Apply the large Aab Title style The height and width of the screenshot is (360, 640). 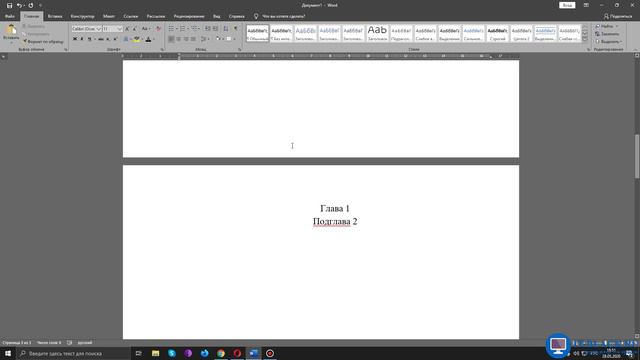click(x=377, y=33)
